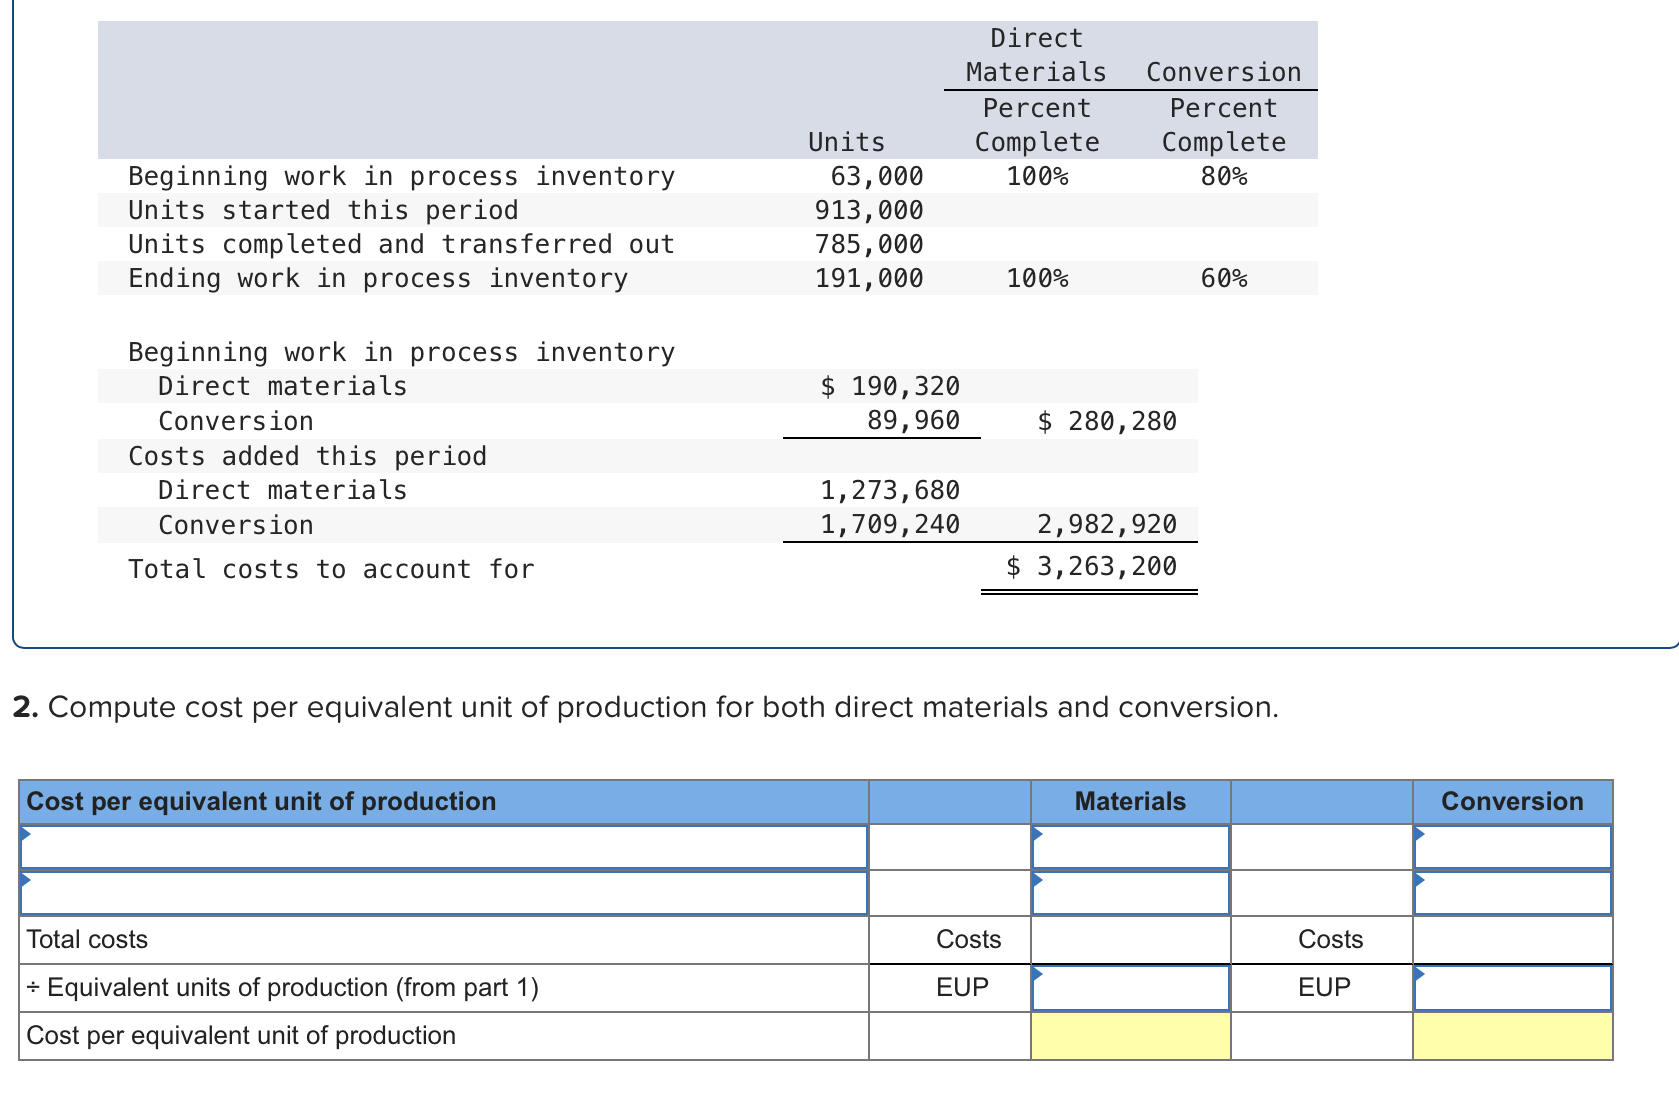1679x1119 pixels.
Task: Click the Materials column header
Action: [1128, 801]
